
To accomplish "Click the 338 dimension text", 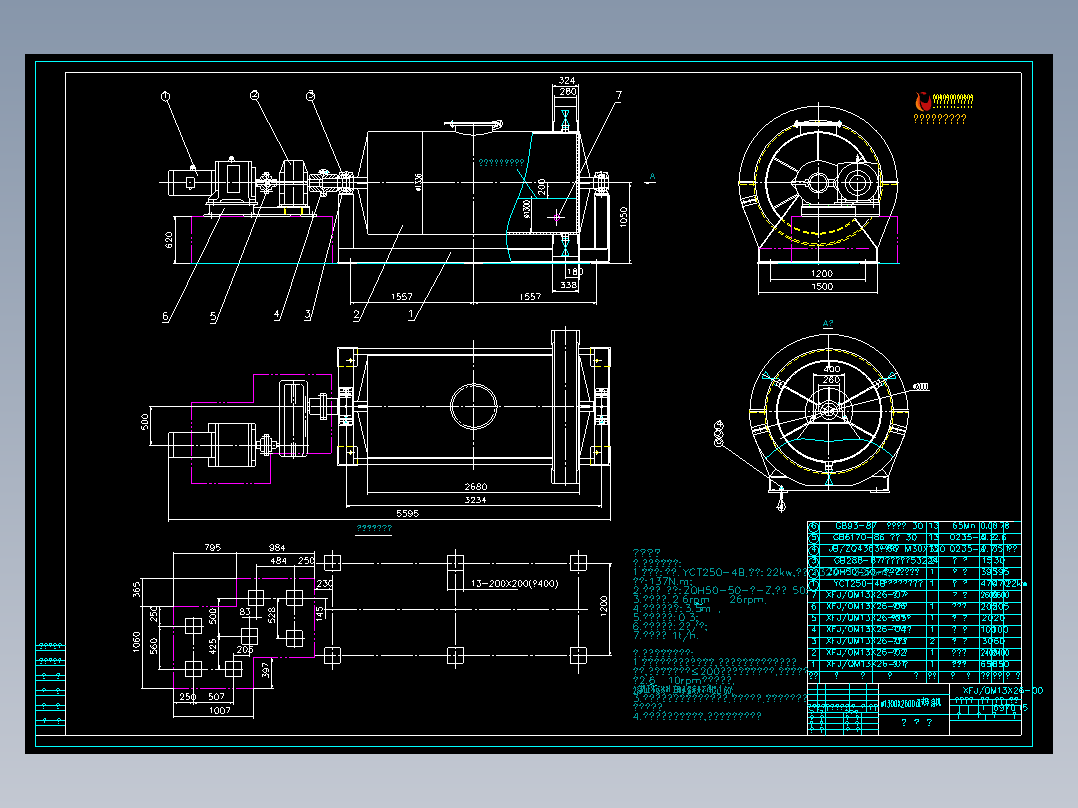I will point(569,285).
